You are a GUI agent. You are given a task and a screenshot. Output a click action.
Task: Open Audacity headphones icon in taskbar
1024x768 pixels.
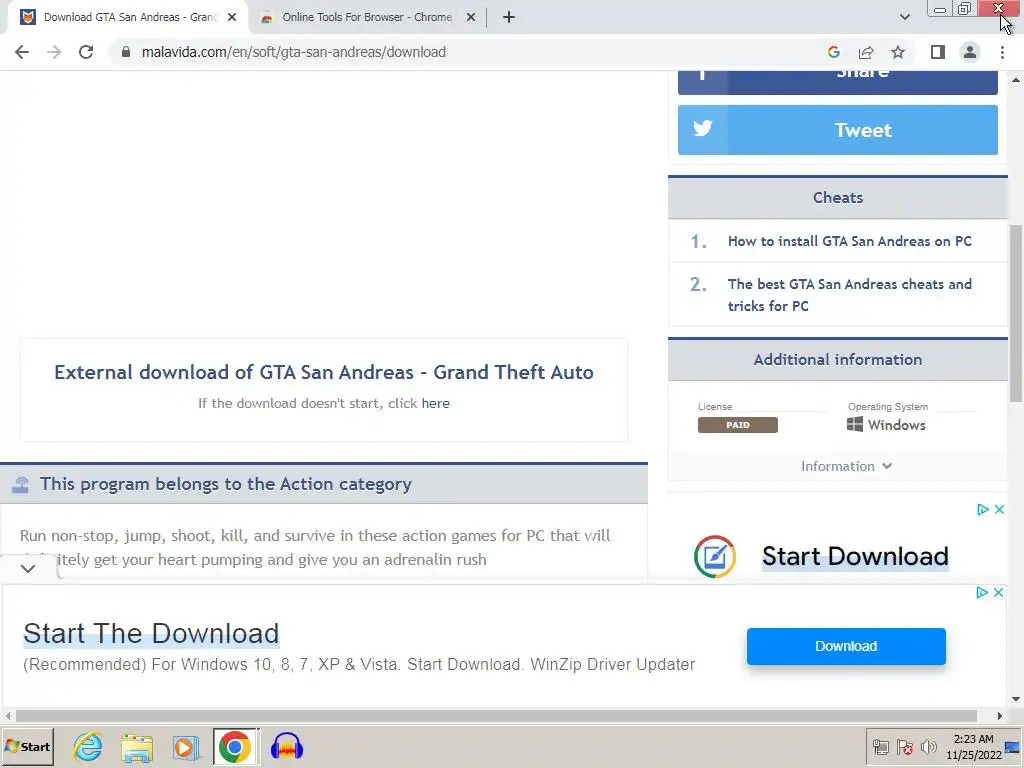click(287, 747)
